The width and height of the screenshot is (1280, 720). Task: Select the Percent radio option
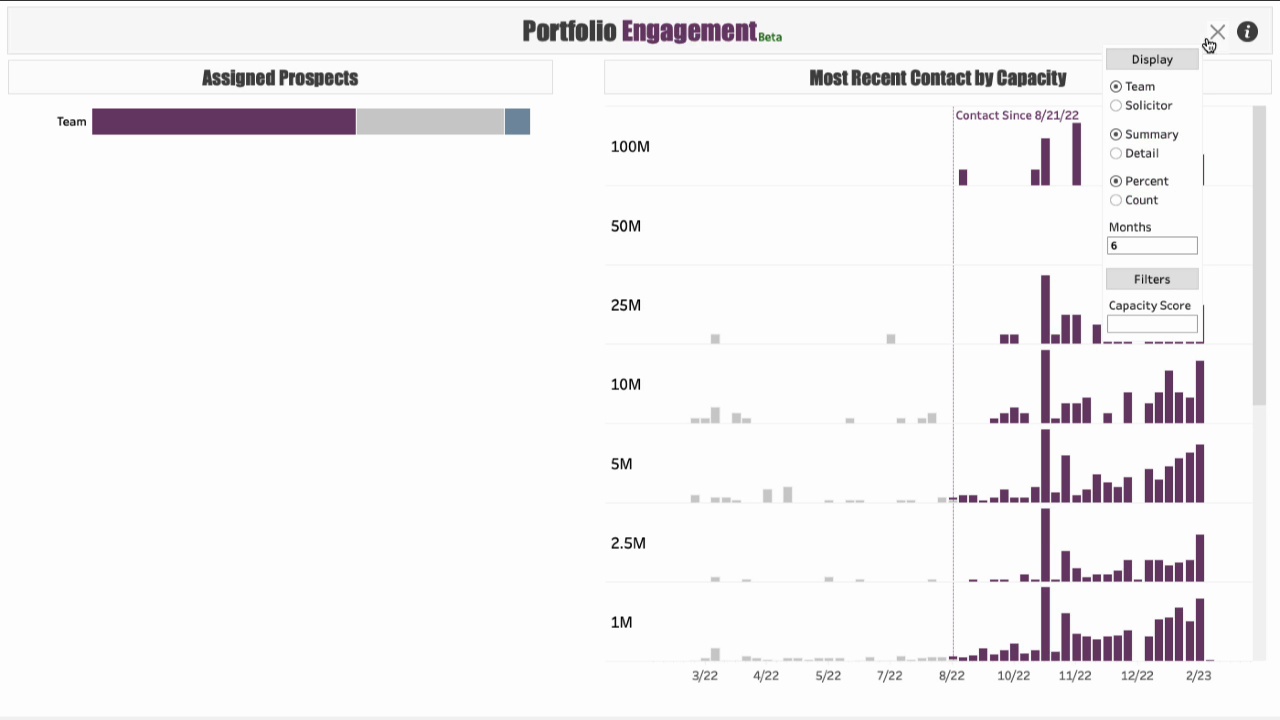tap(1116, 182)
